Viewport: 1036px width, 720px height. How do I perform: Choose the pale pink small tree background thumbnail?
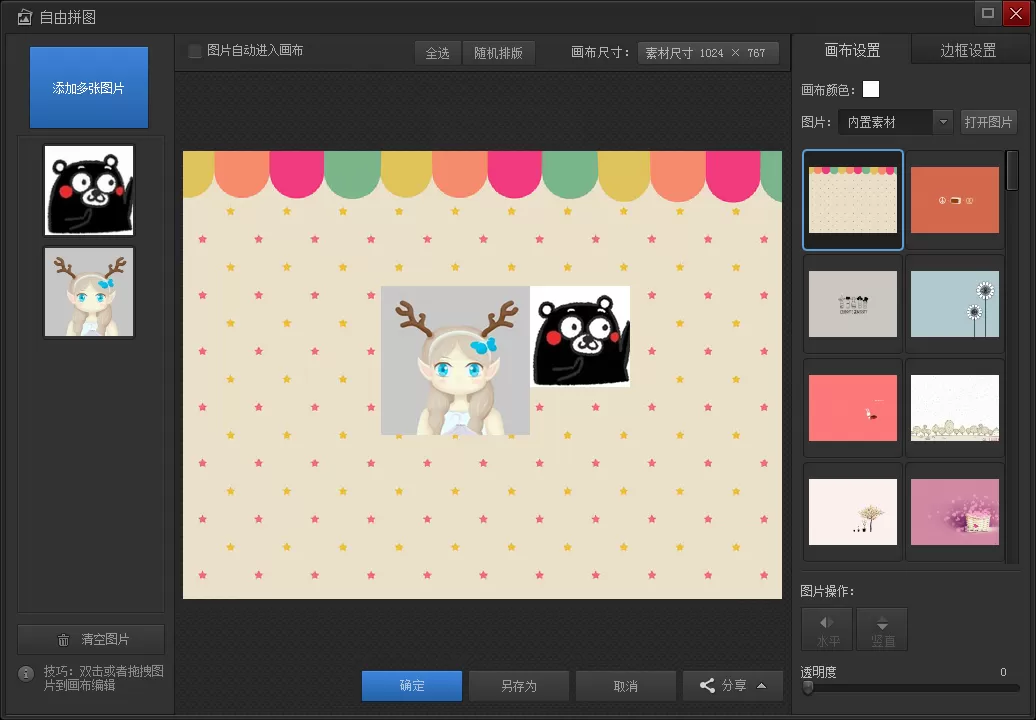coord(853,512)
